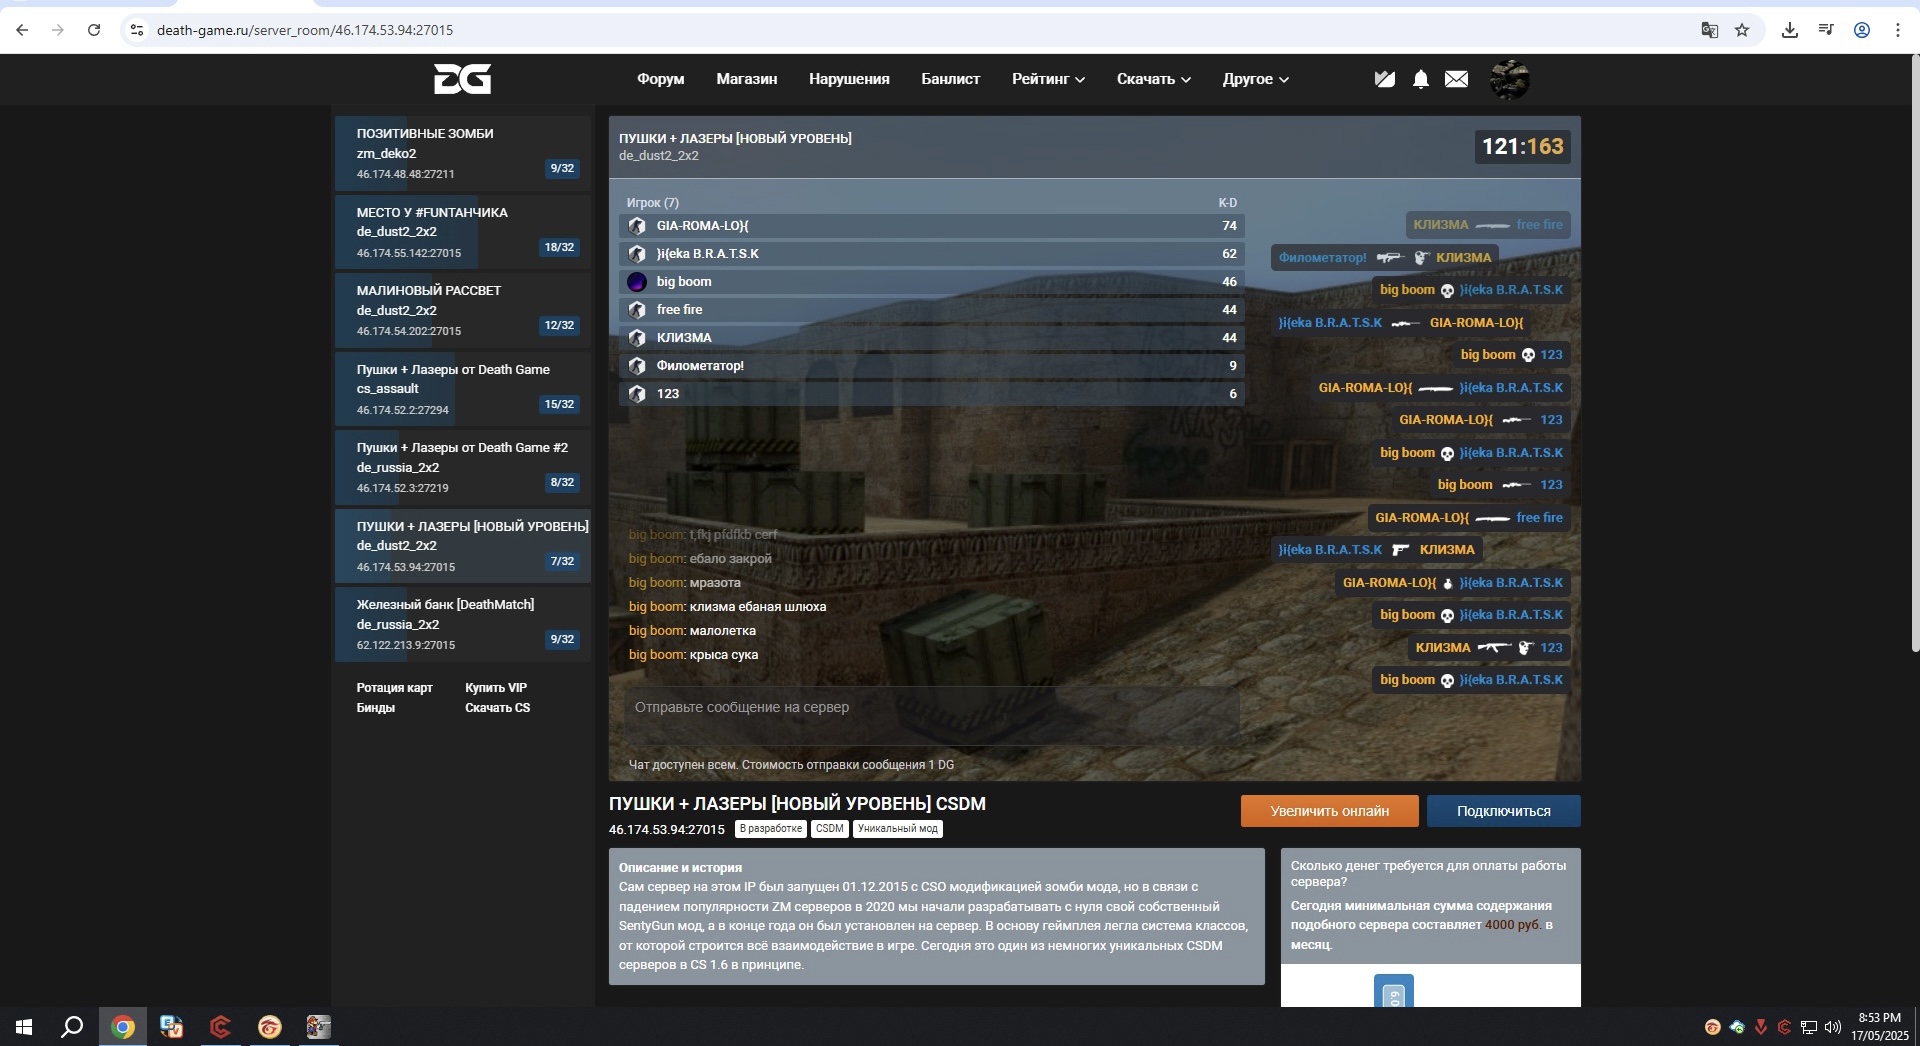Screen dimensions: 1920x1046
Task: Click the browser back arrow
Action: click(22, 30)
